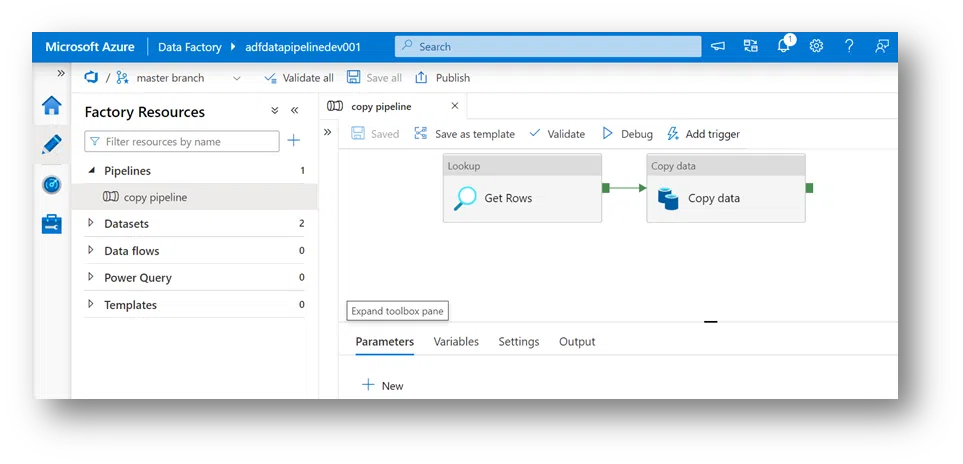Viewport: 963px width, 464px height.
Task: Expand the Data flows node
Action: click(x=91, y=251)
